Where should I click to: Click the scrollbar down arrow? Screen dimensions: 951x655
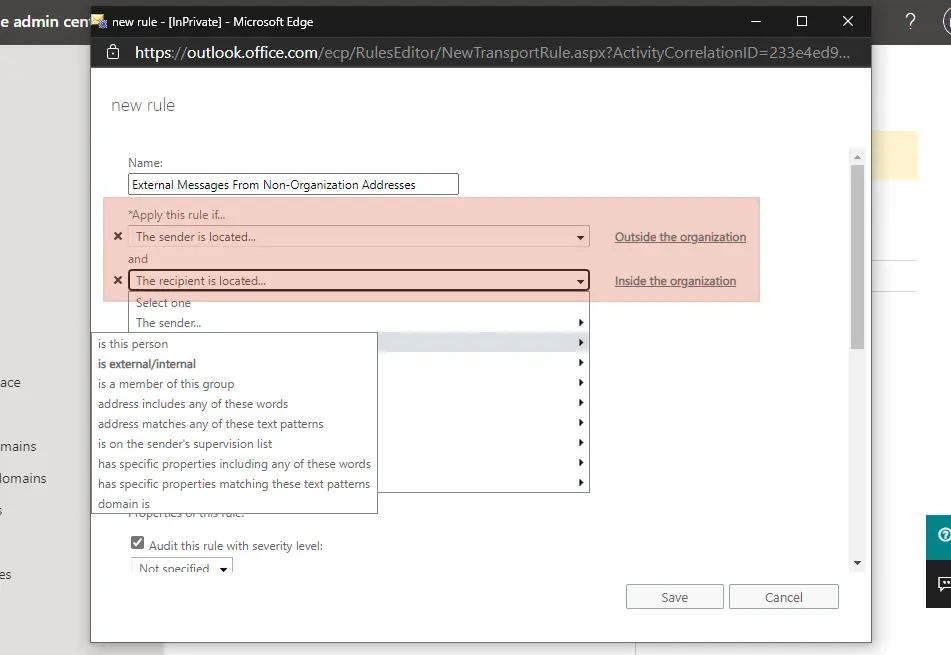click(x=857, y=563)
